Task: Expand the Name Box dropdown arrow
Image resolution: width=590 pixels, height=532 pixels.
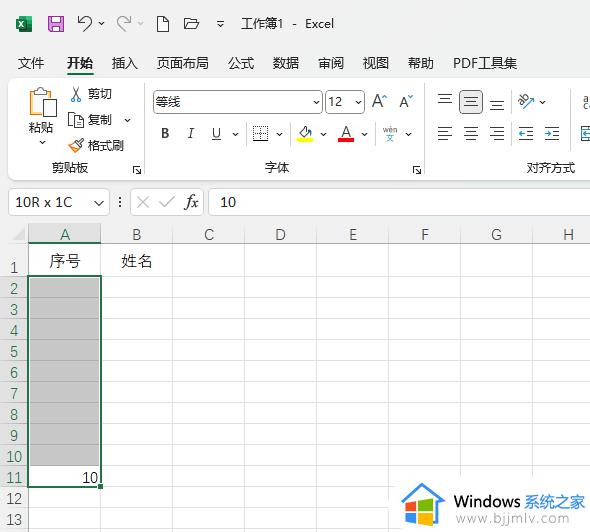Action: tap(99, 203)
